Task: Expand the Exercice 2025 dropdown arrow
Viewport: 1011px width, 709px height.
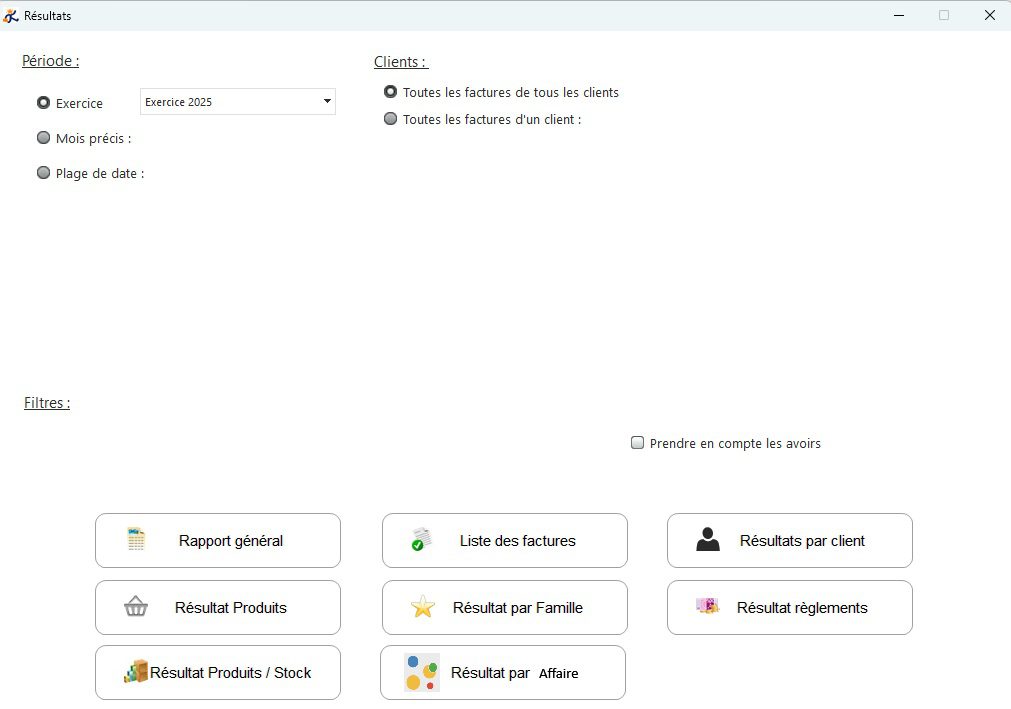Action: click(326, 101)
